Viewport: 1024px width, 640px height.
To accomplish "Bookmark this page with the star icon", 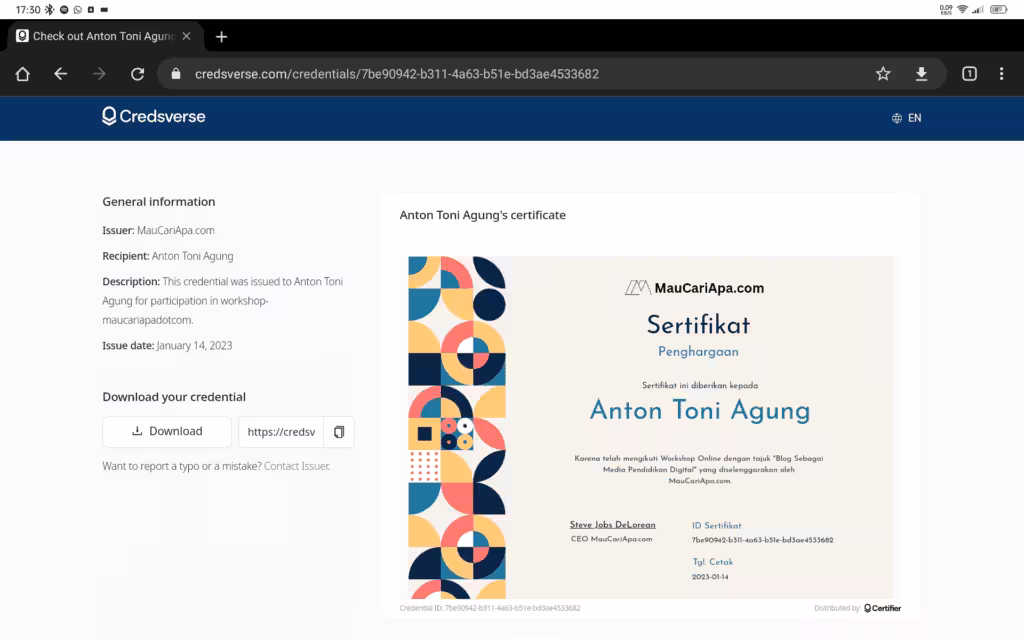I will click(883, 74).
